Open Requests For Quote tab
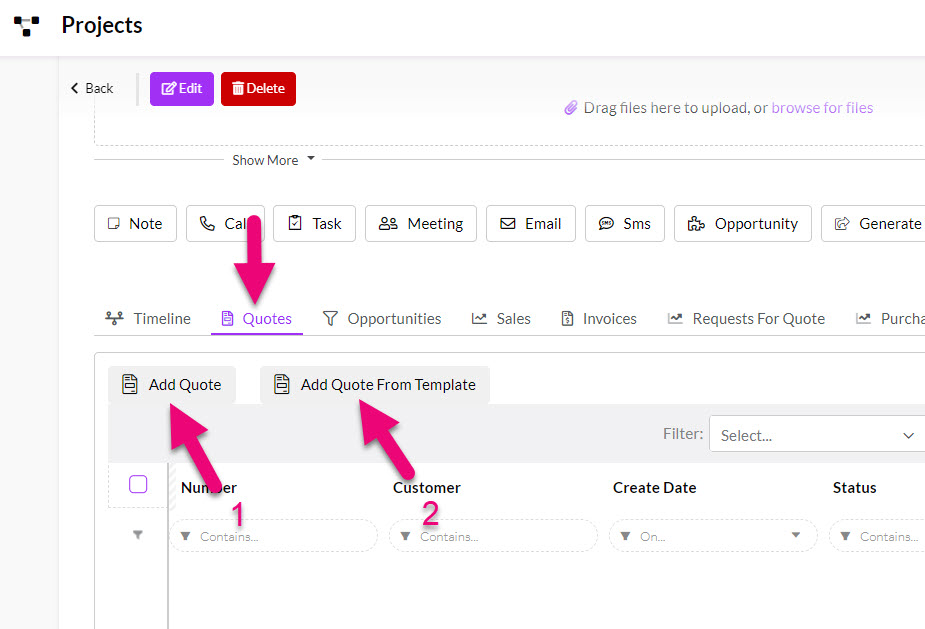The width and height of the screenshot is (925, 629). coord(746,319)
